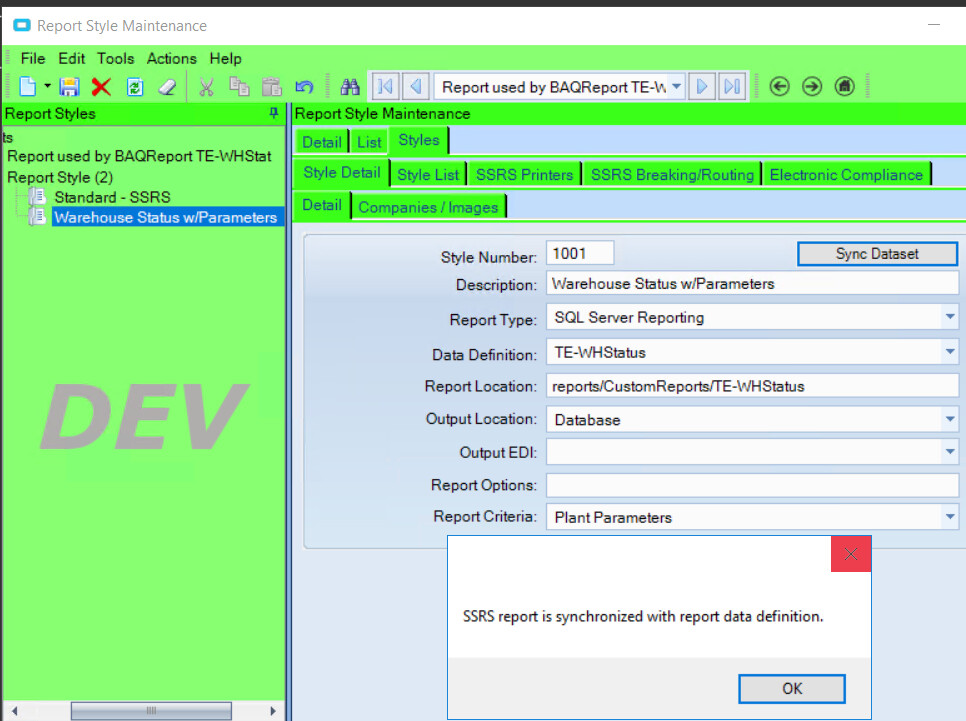966x721 pixels.
Task: Open the Tools menu
Action: tap(115, 59)
